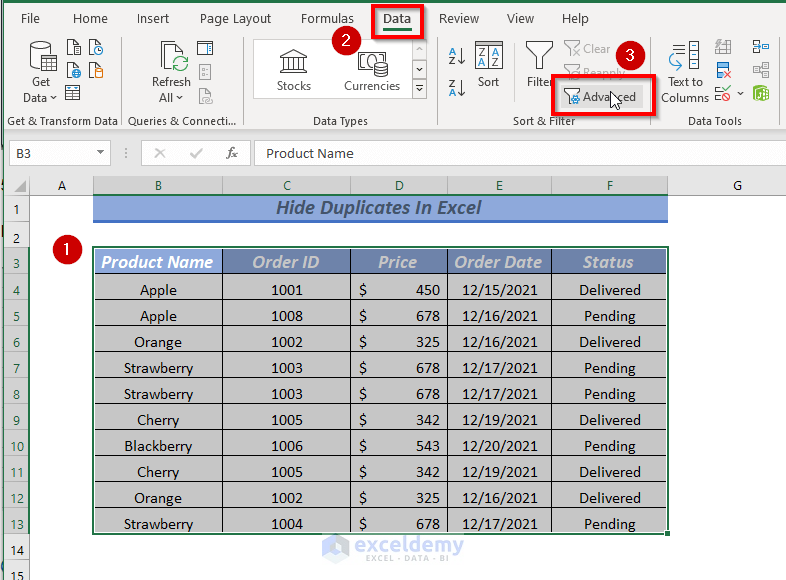Select the column G header
The height and width of the screenshot is (580, 786).
(737, 186)
